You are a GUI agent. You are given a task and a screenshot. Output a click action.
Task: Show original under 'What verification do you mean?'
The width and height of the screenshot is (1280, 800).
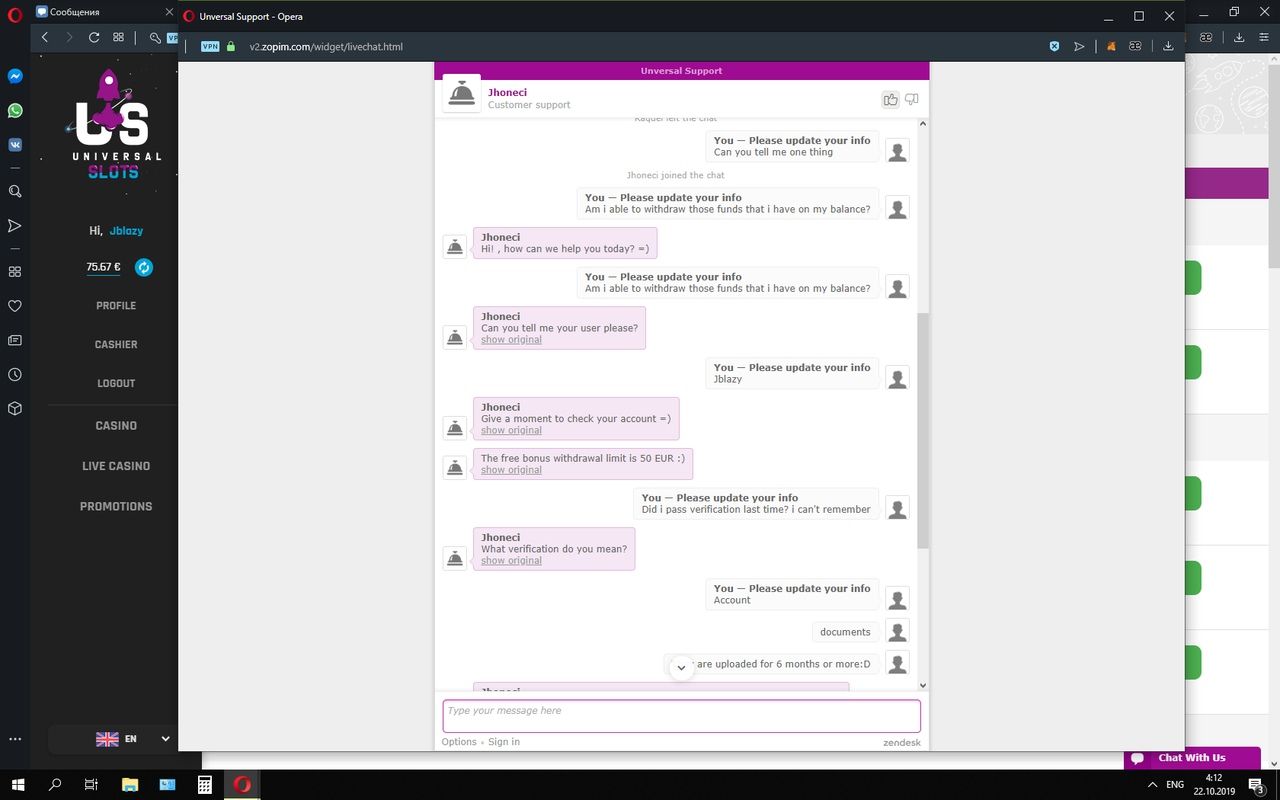(x=511, y=561)
